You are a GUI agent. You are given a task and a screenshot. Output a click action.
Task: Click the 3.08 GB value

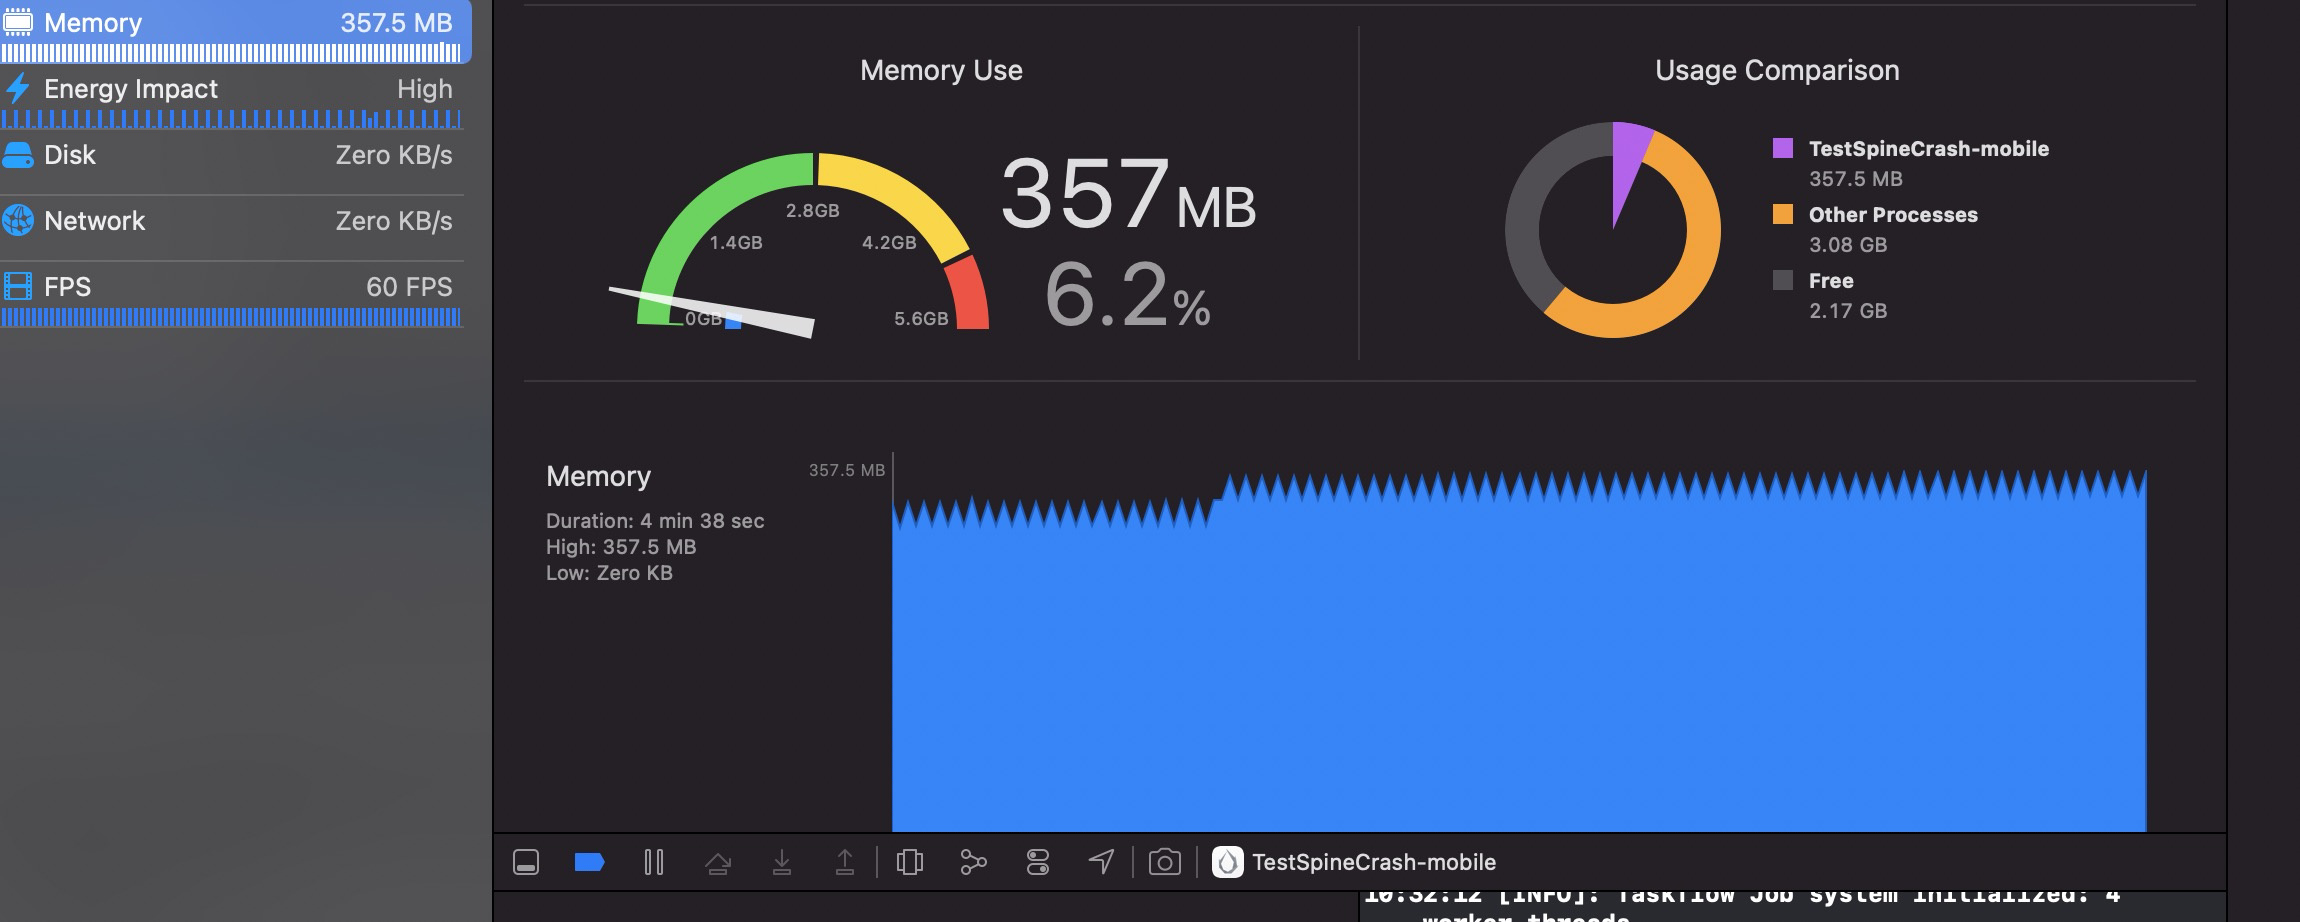pos(1848,245)
